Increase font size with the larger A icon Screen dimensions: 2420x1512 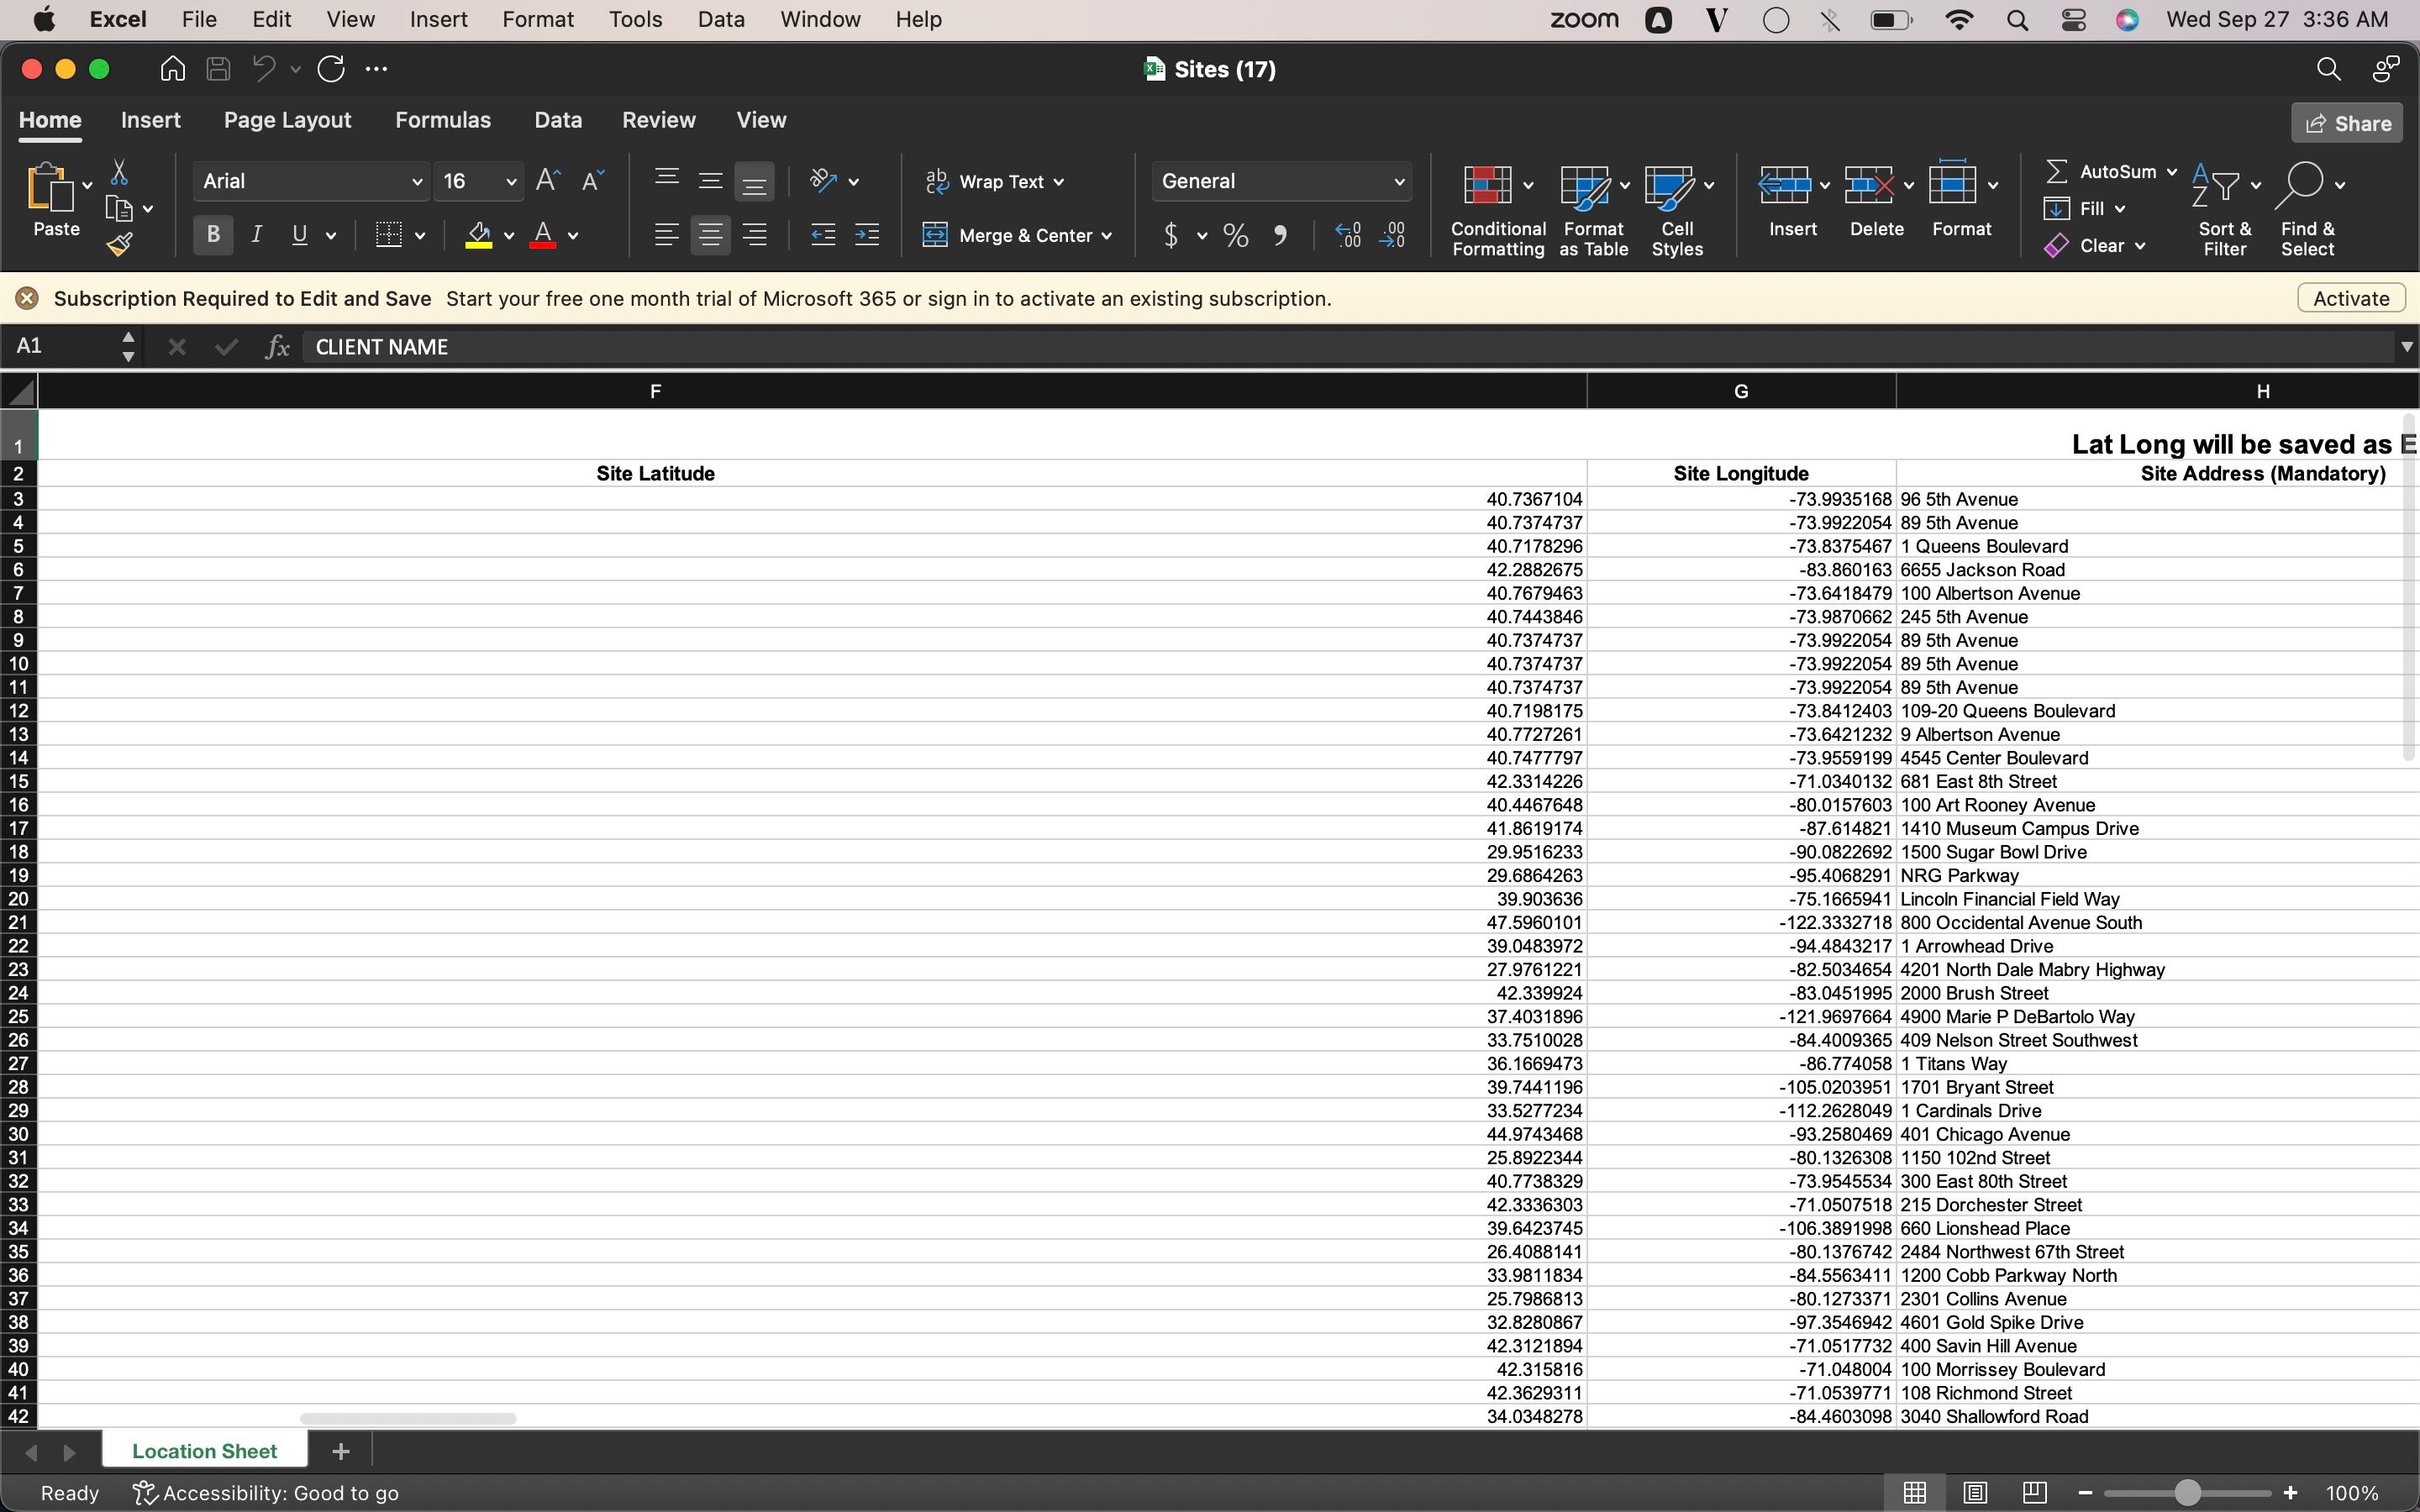(548, 181)
